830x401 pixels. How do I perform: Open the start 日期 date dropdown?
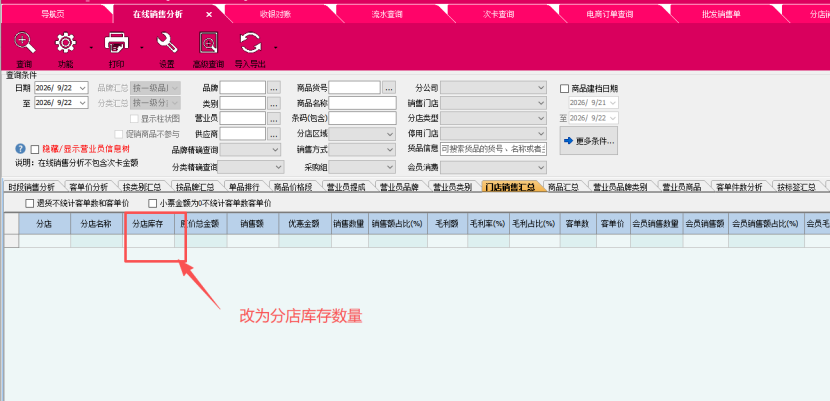tap(83, 88)
